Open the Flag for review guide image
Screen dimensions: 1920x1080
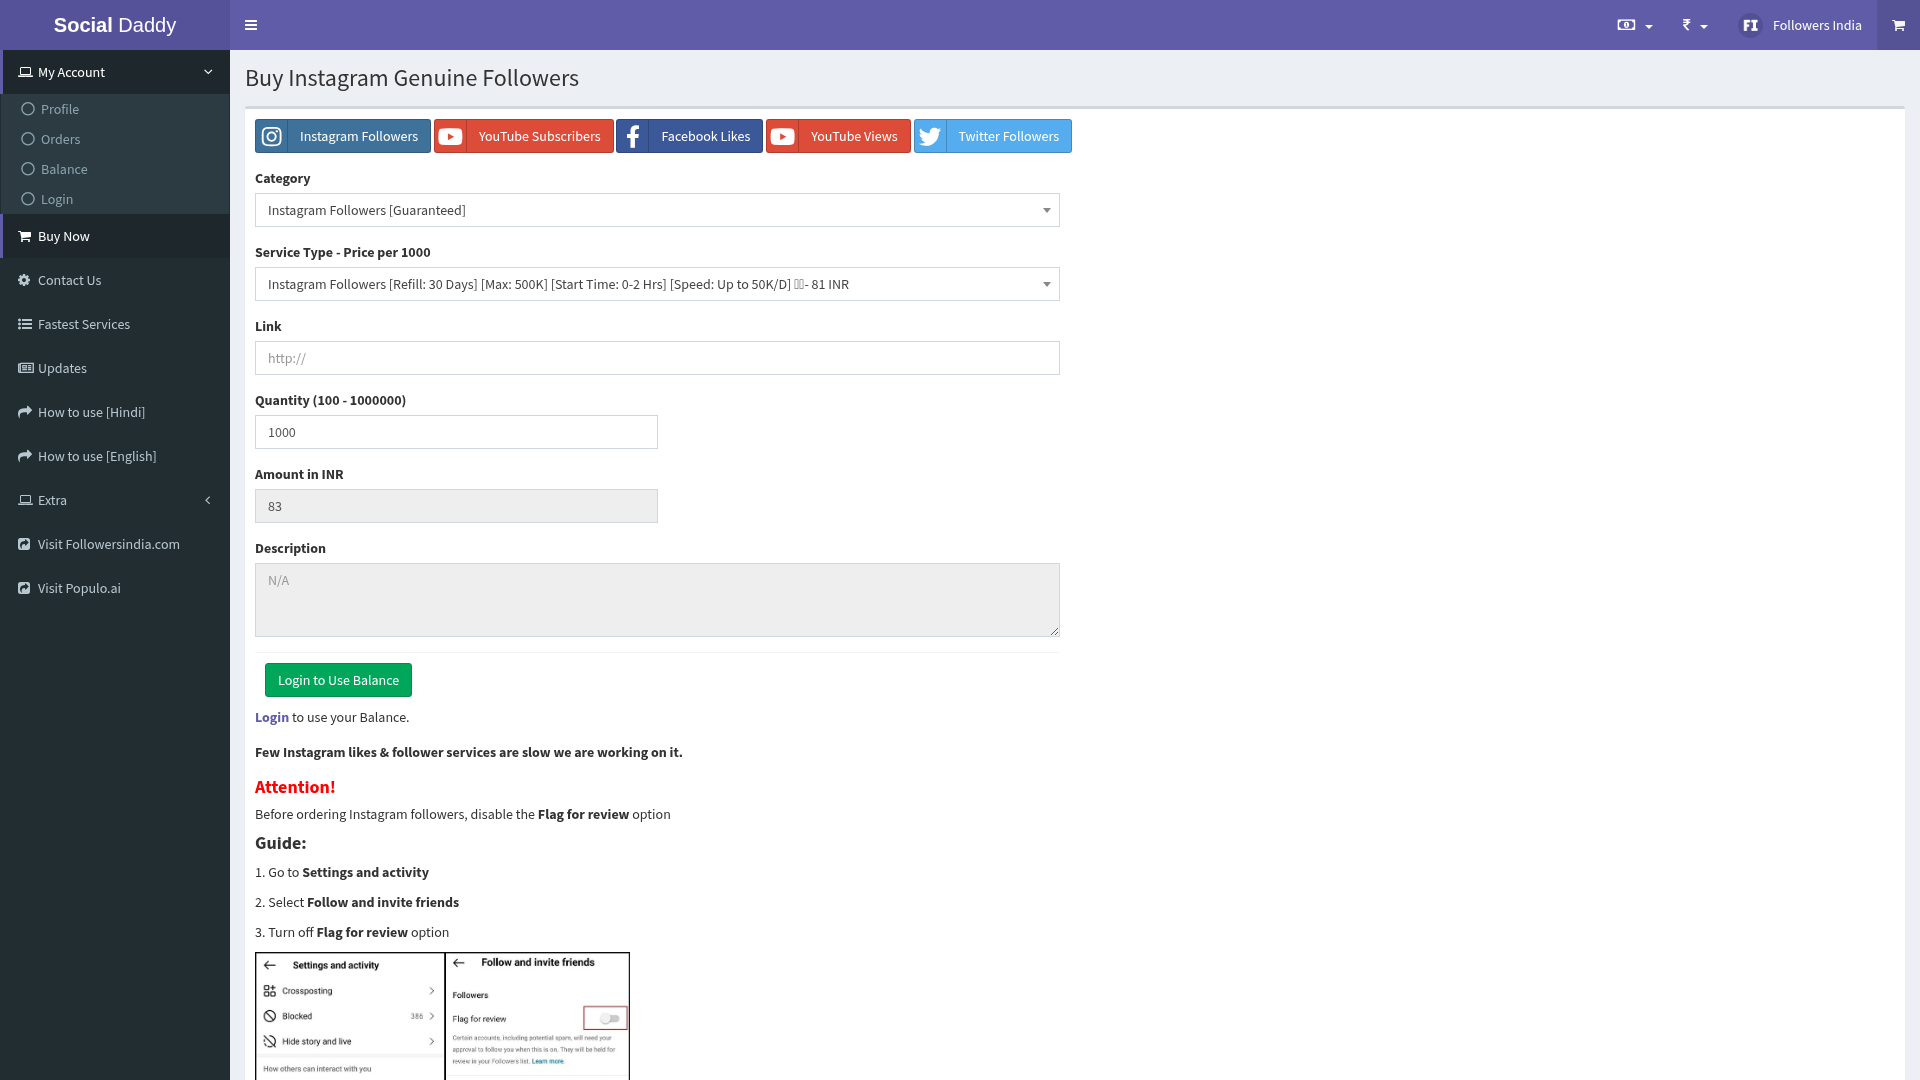(442, 1016)
